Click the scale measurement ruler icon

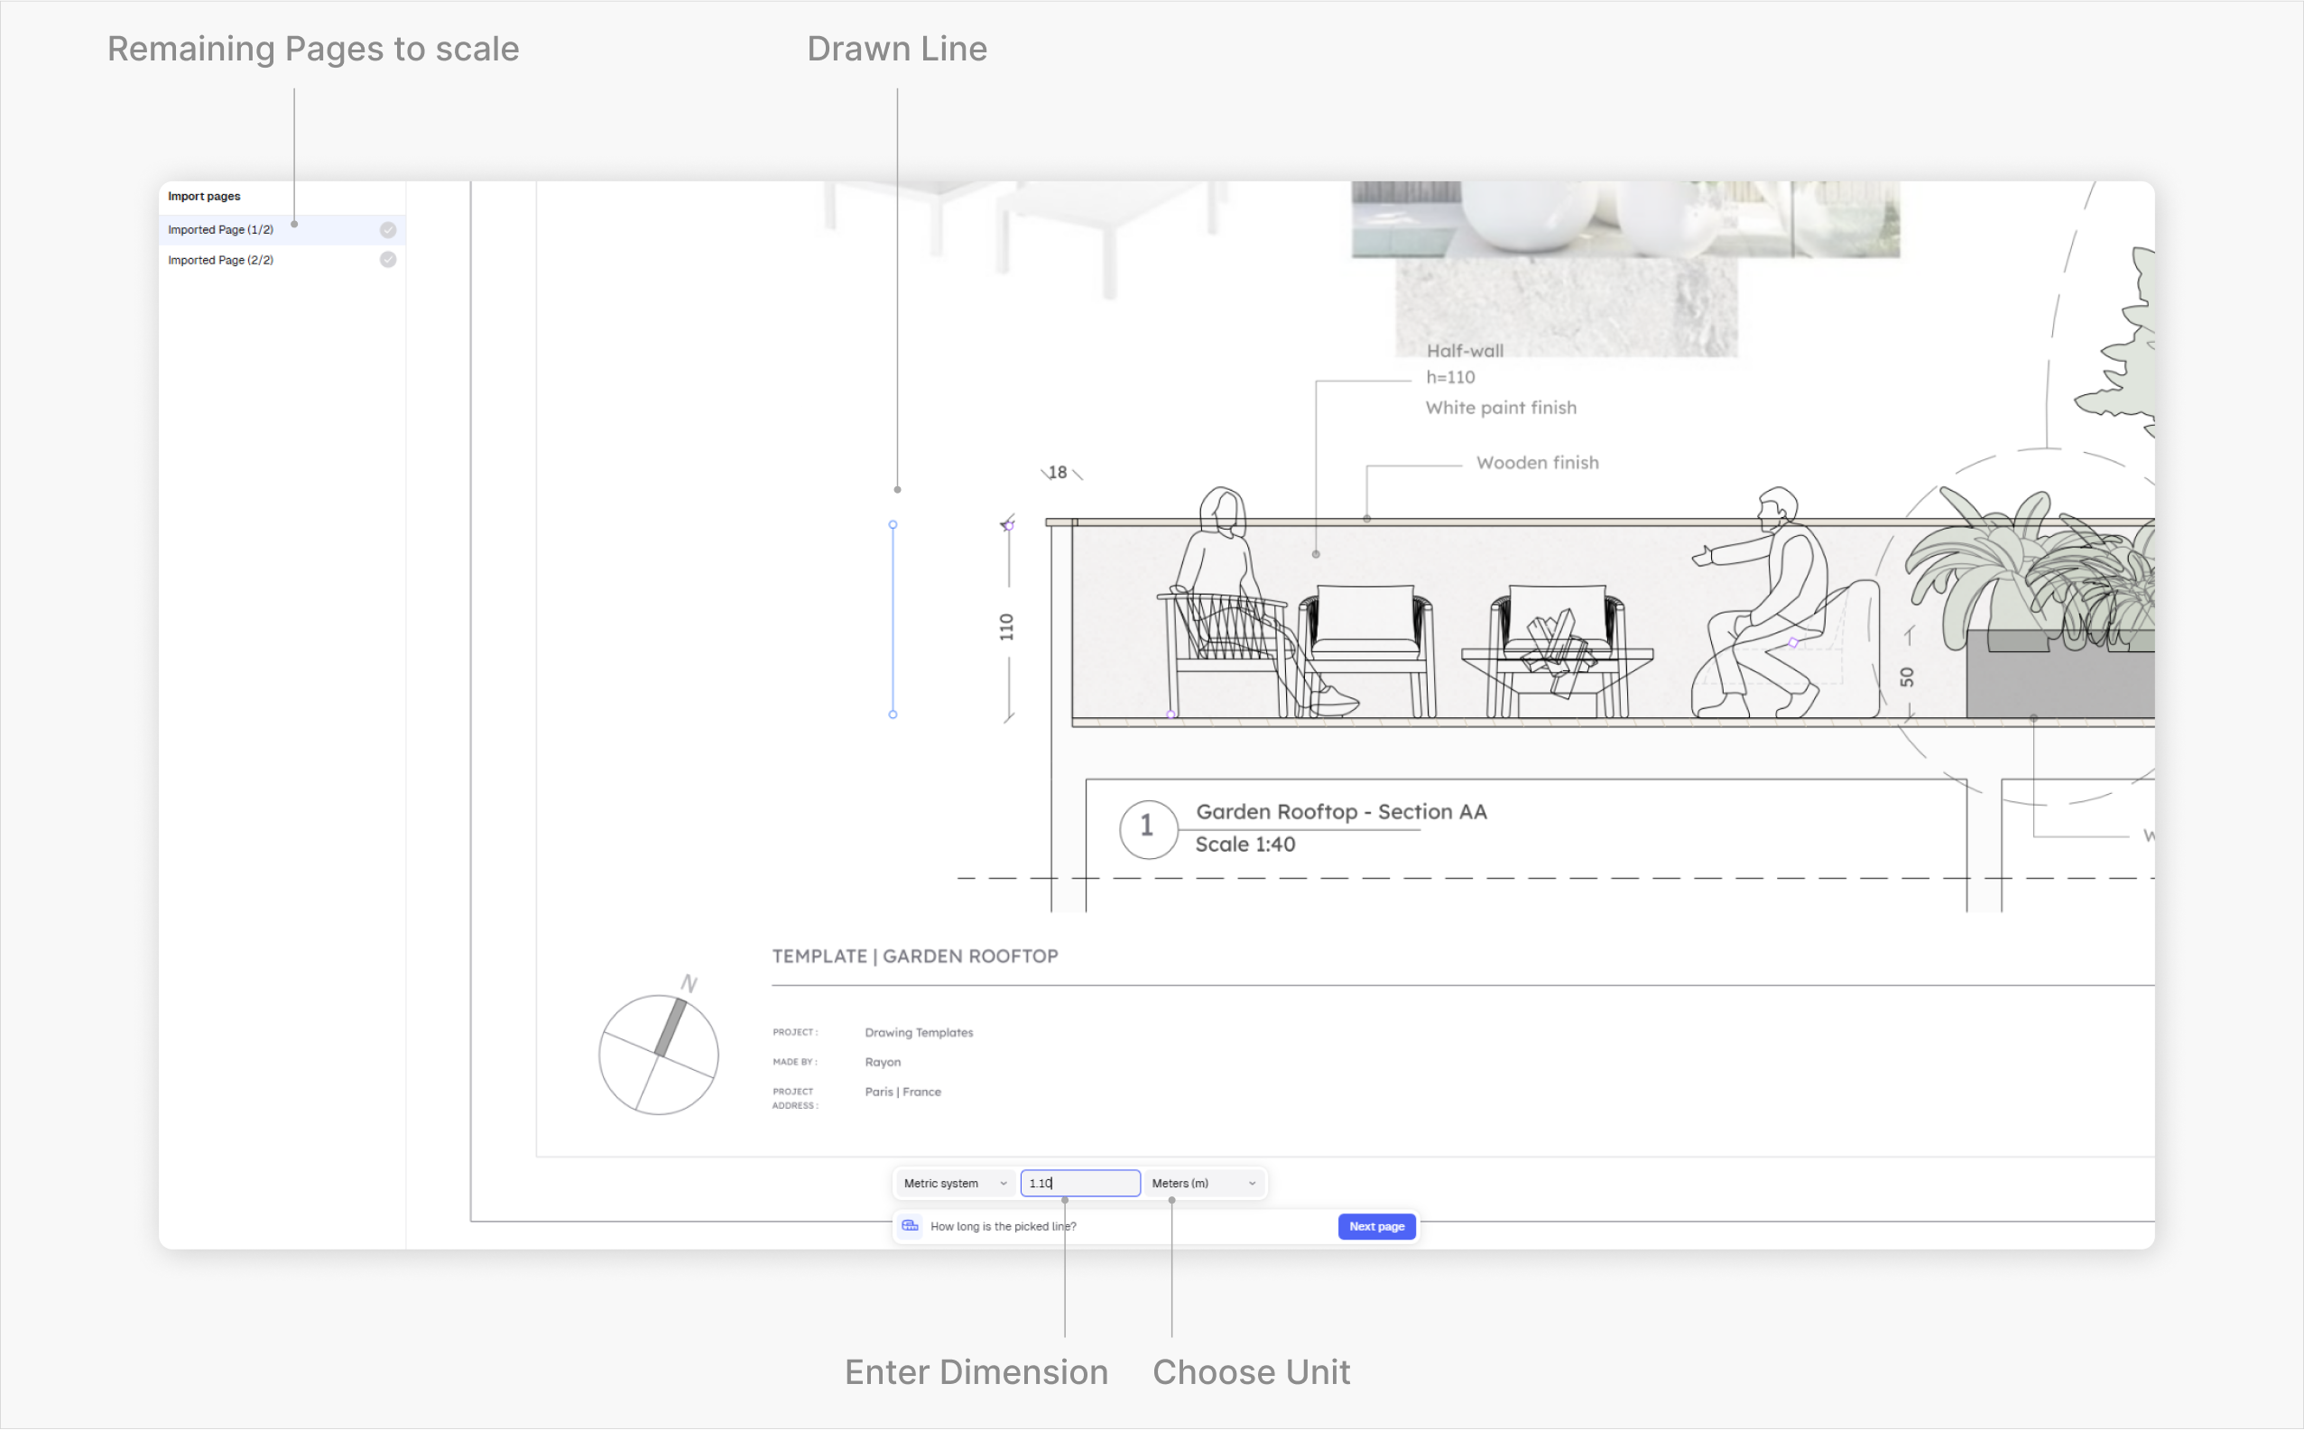point(910,1226)
